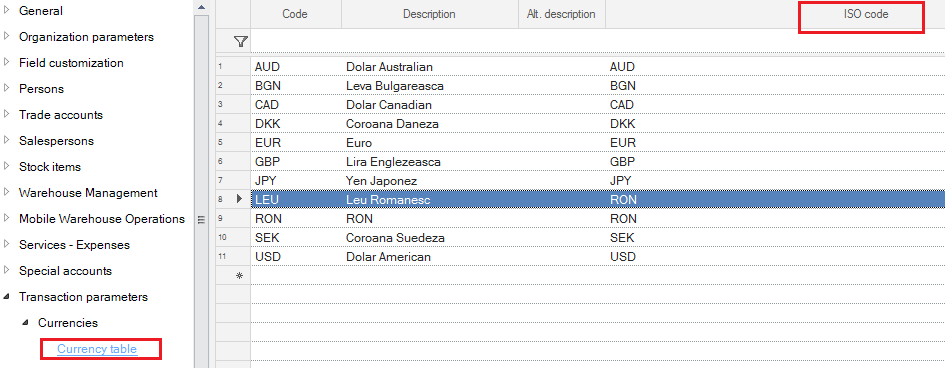
Task: Select Special accounts in the tree
Action: [65, 270]
